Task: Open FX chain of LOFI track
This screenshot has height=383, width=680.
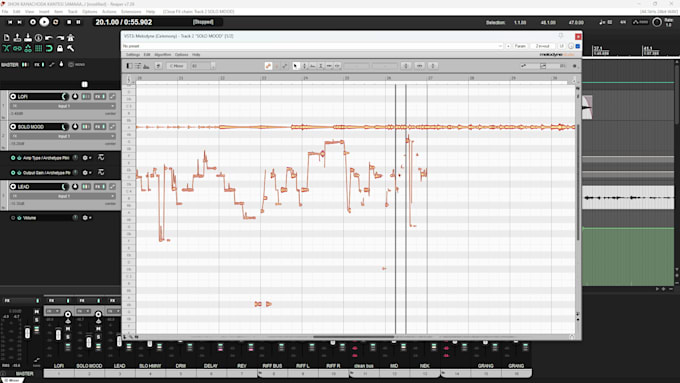Action: pyautogui.click(x=98, y=96)
